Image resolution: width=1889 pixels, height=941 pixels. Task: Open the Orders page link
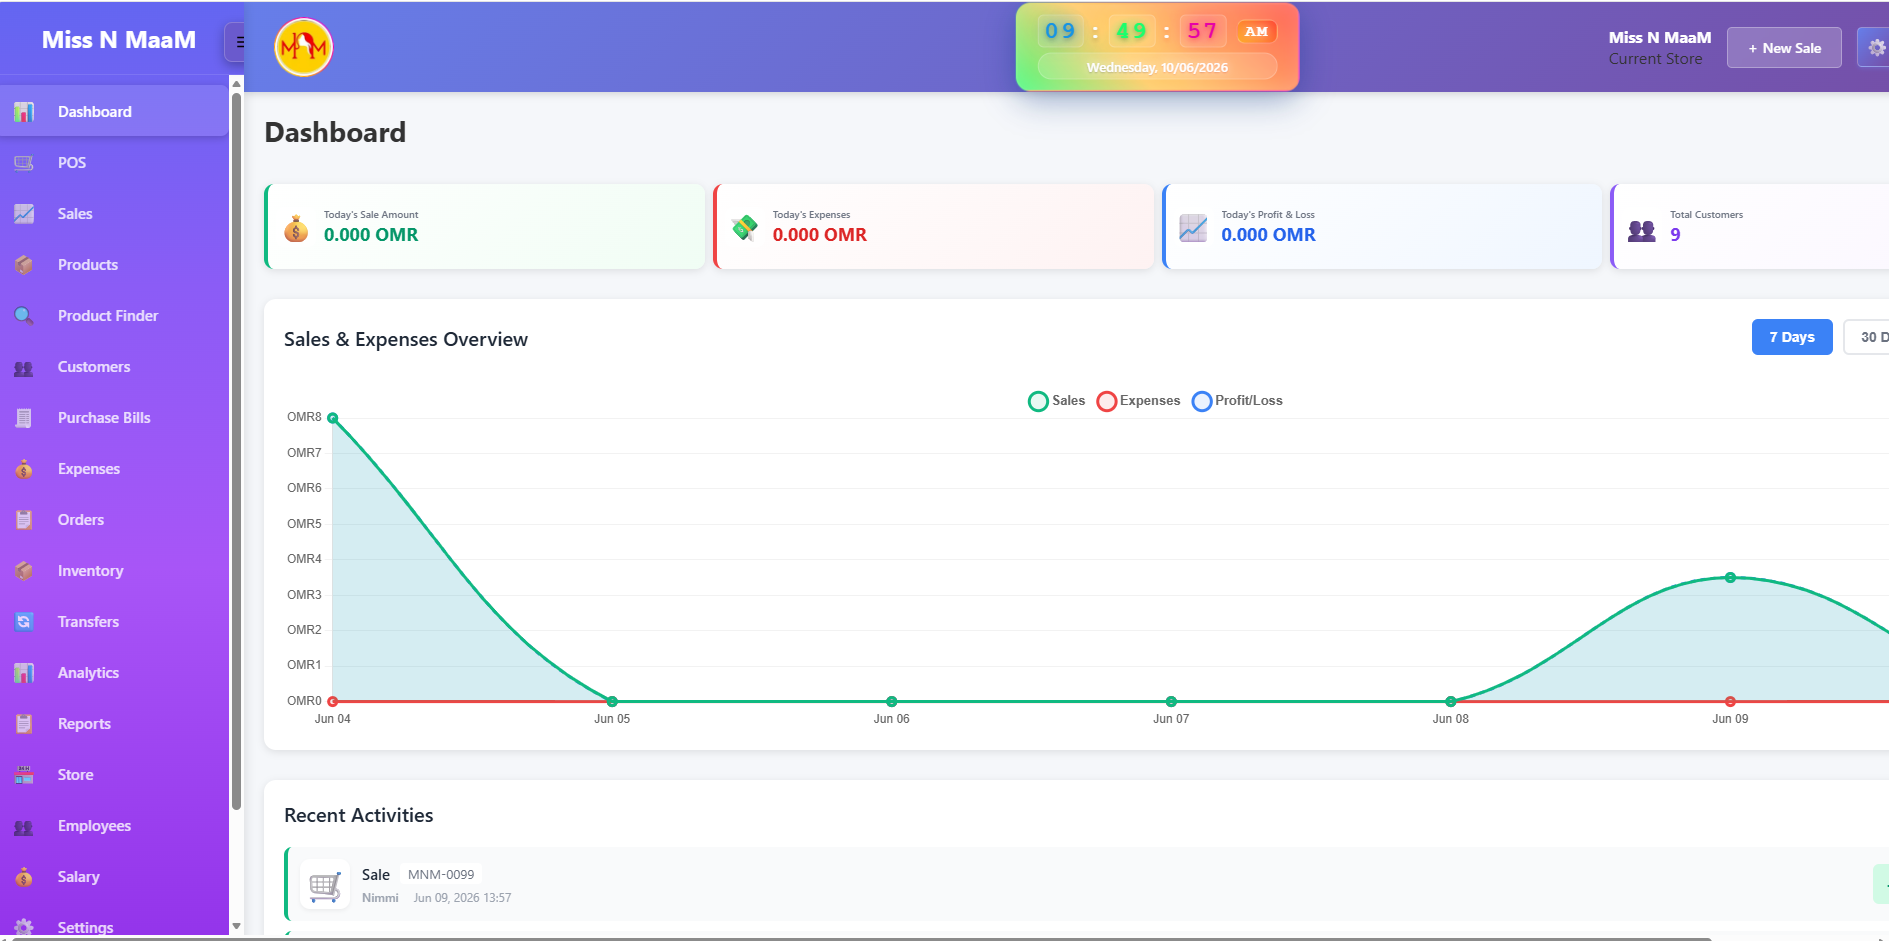(x=115, y=520)
